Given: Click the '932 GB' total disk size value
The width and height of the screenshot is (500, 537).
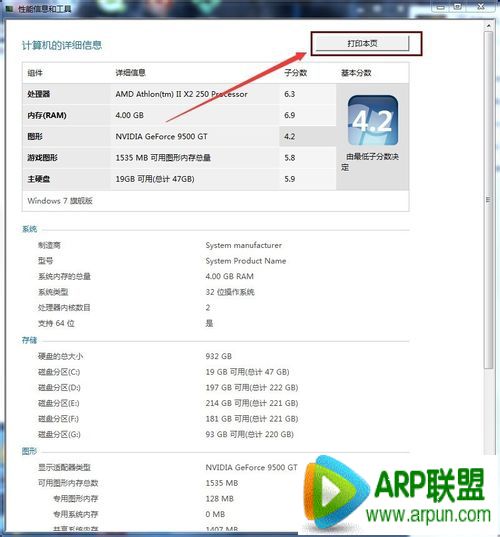Looking at the screenshot, I should pyautogui.click(x=218, y=356).
